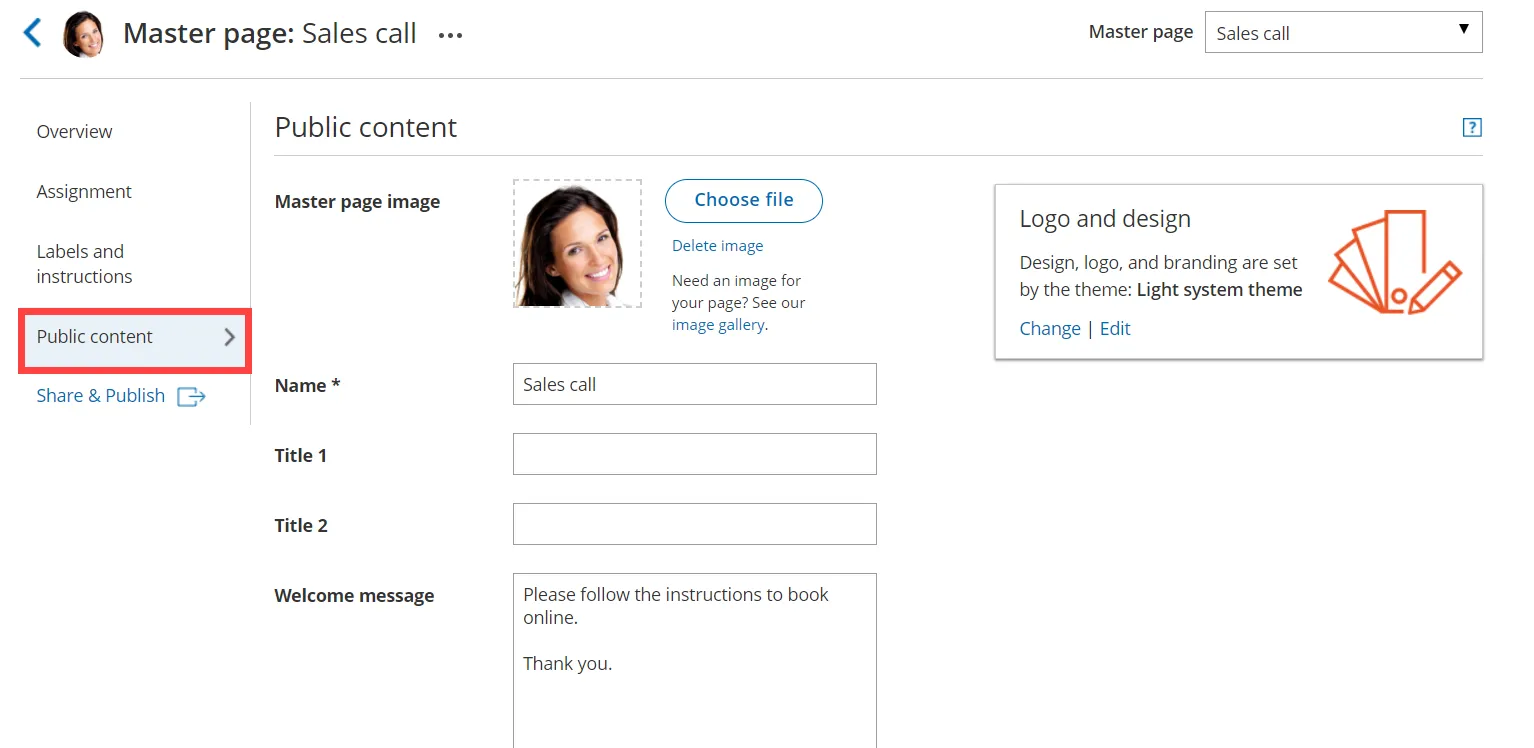1534x748 pixels.
Task: Open the image gallery link
Action: 718,325
